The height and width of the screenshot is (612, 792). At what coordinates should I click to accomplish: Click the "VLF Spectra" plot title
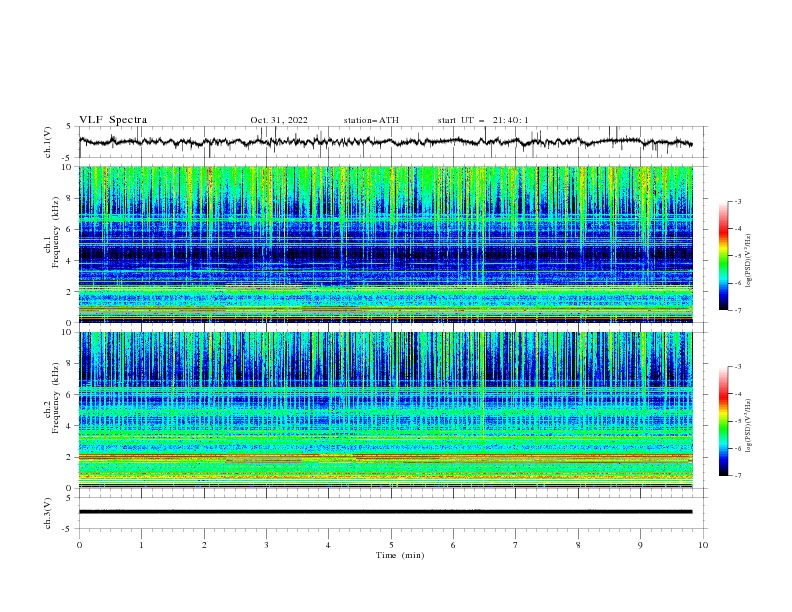click(x=113, y=120)
